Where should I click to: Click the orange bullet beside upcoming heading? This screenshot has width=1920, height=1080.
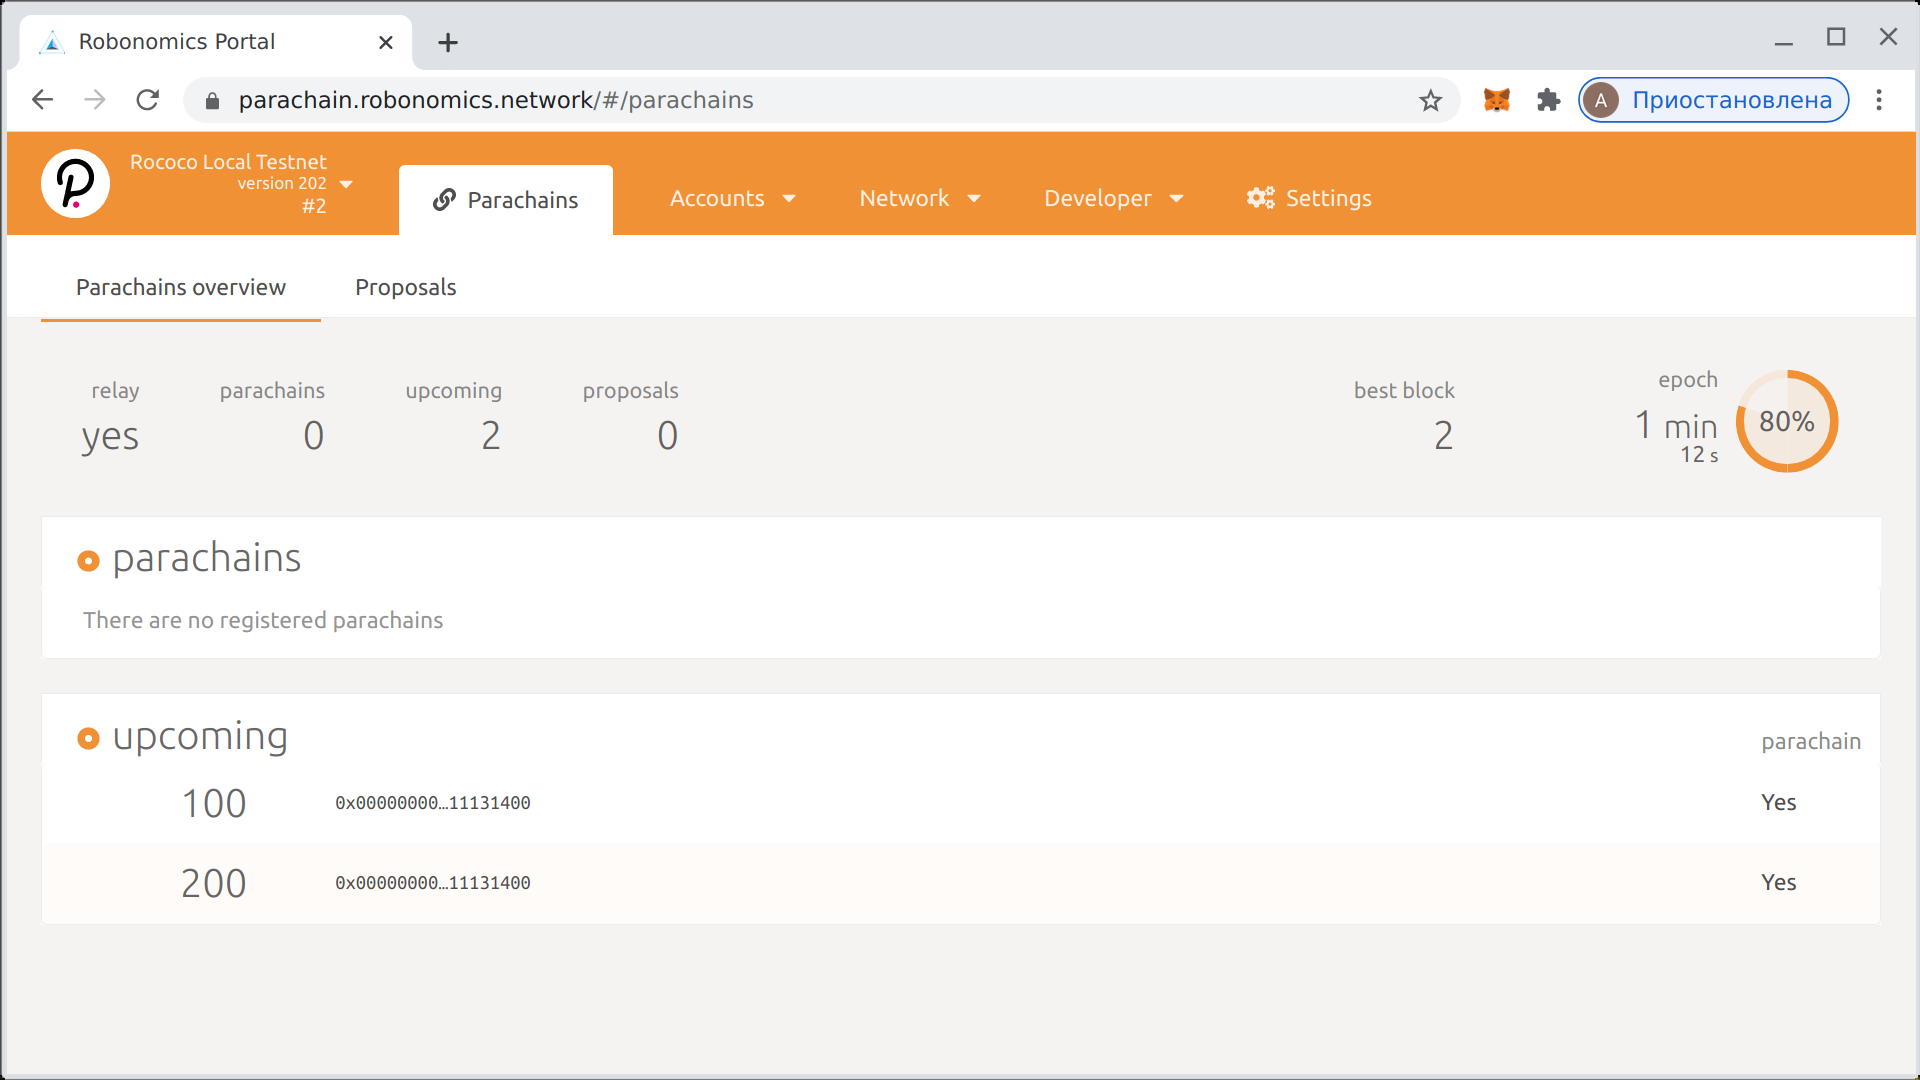click(88, 739)
